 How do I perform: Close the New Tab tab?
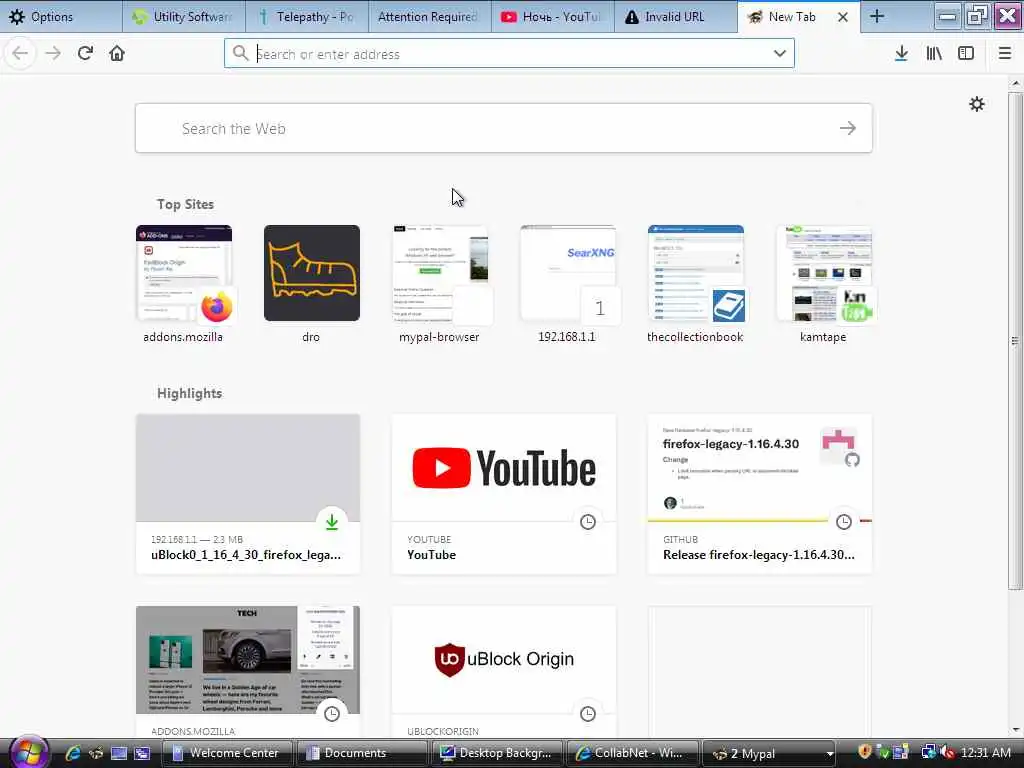[843, 17]
